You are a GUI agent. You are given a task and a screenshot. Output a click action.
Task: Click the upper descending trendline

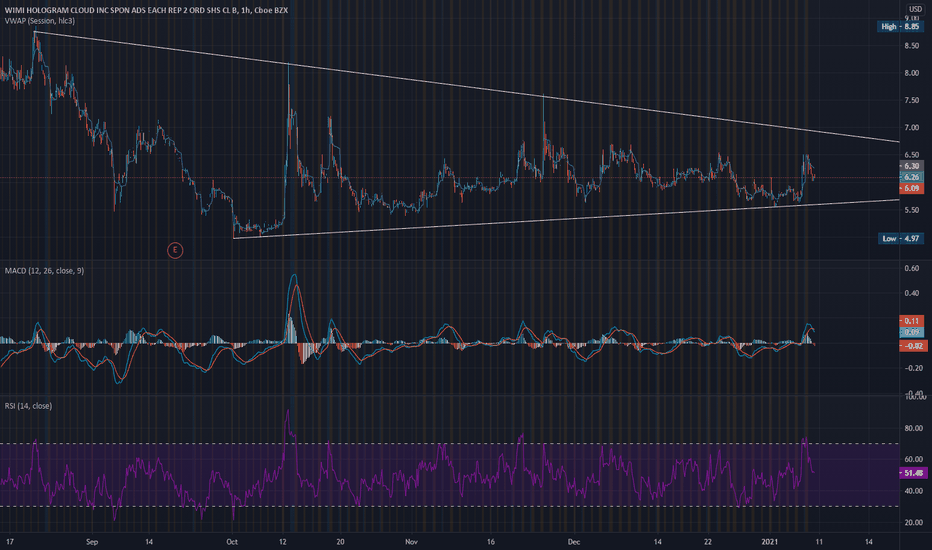tap(467, 87)
